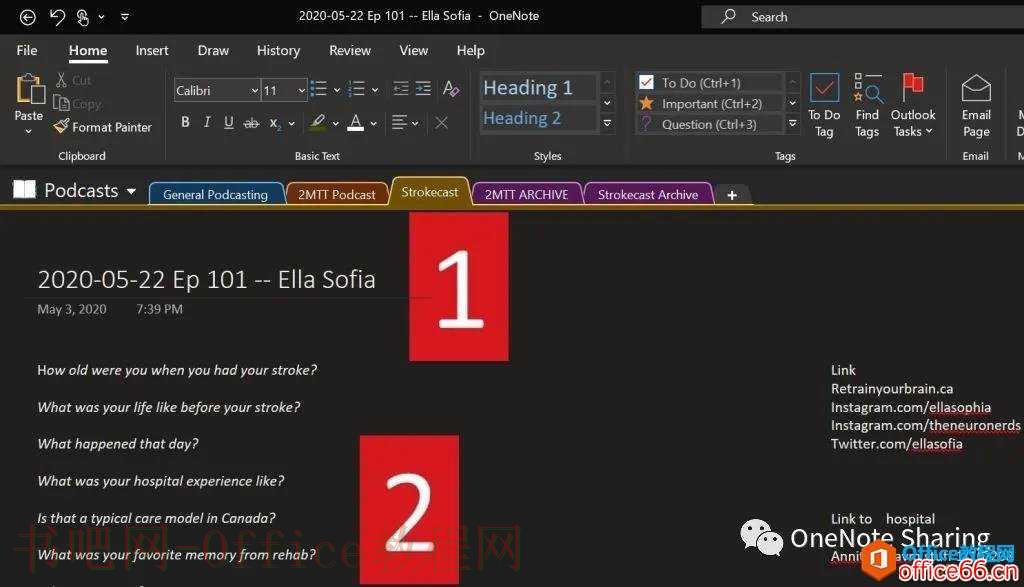The image size is (1024, 587).
Task: Click the Paste clipboard icon
Action: pos(29,89)
